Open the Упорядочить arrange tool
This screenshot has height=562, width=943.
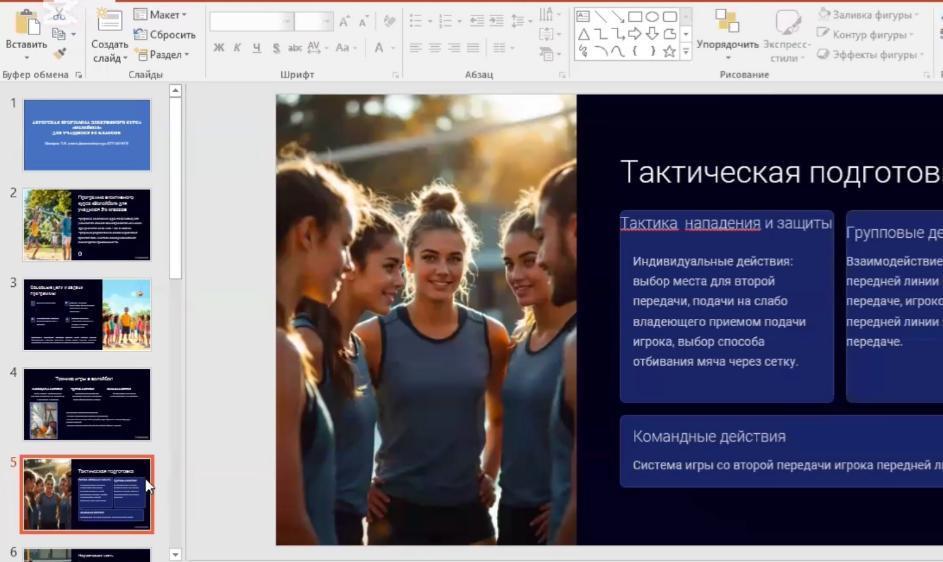click(x=727, y=30)
